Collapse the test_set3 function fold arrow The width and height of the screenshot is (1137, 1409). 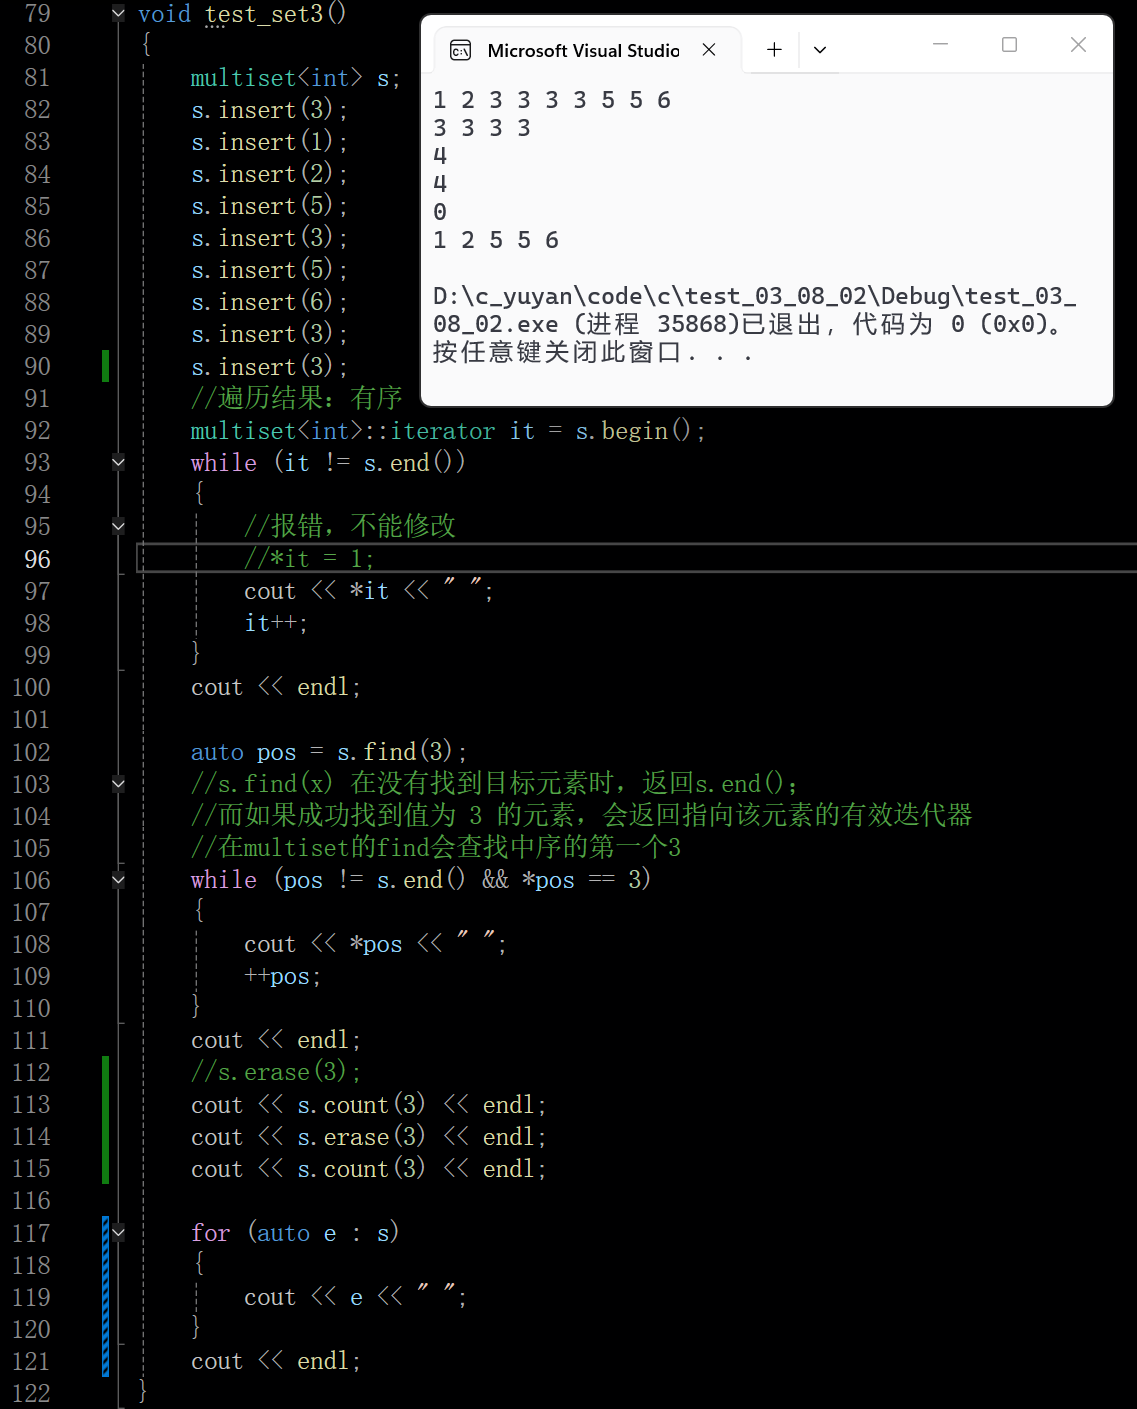[x=118, y=13]
